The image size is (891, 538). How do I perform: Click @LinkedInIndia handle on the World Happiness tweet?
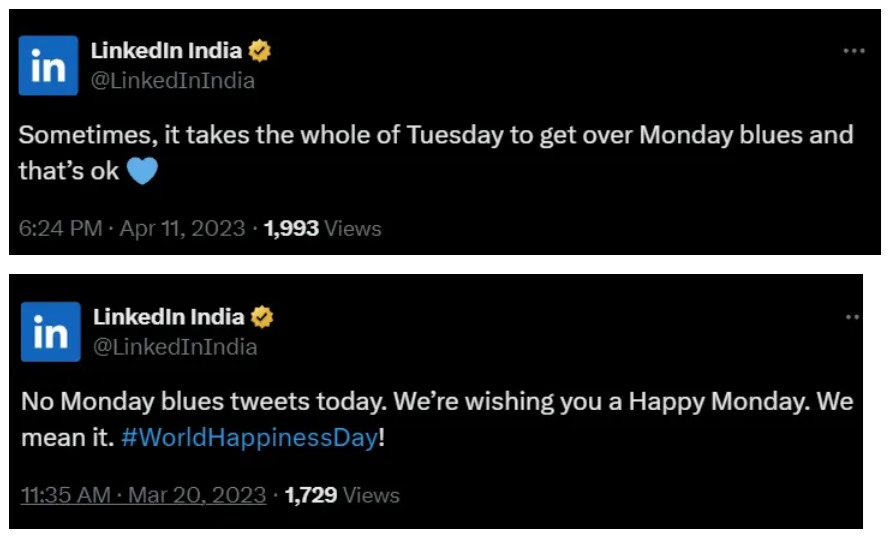coord(175,347)
